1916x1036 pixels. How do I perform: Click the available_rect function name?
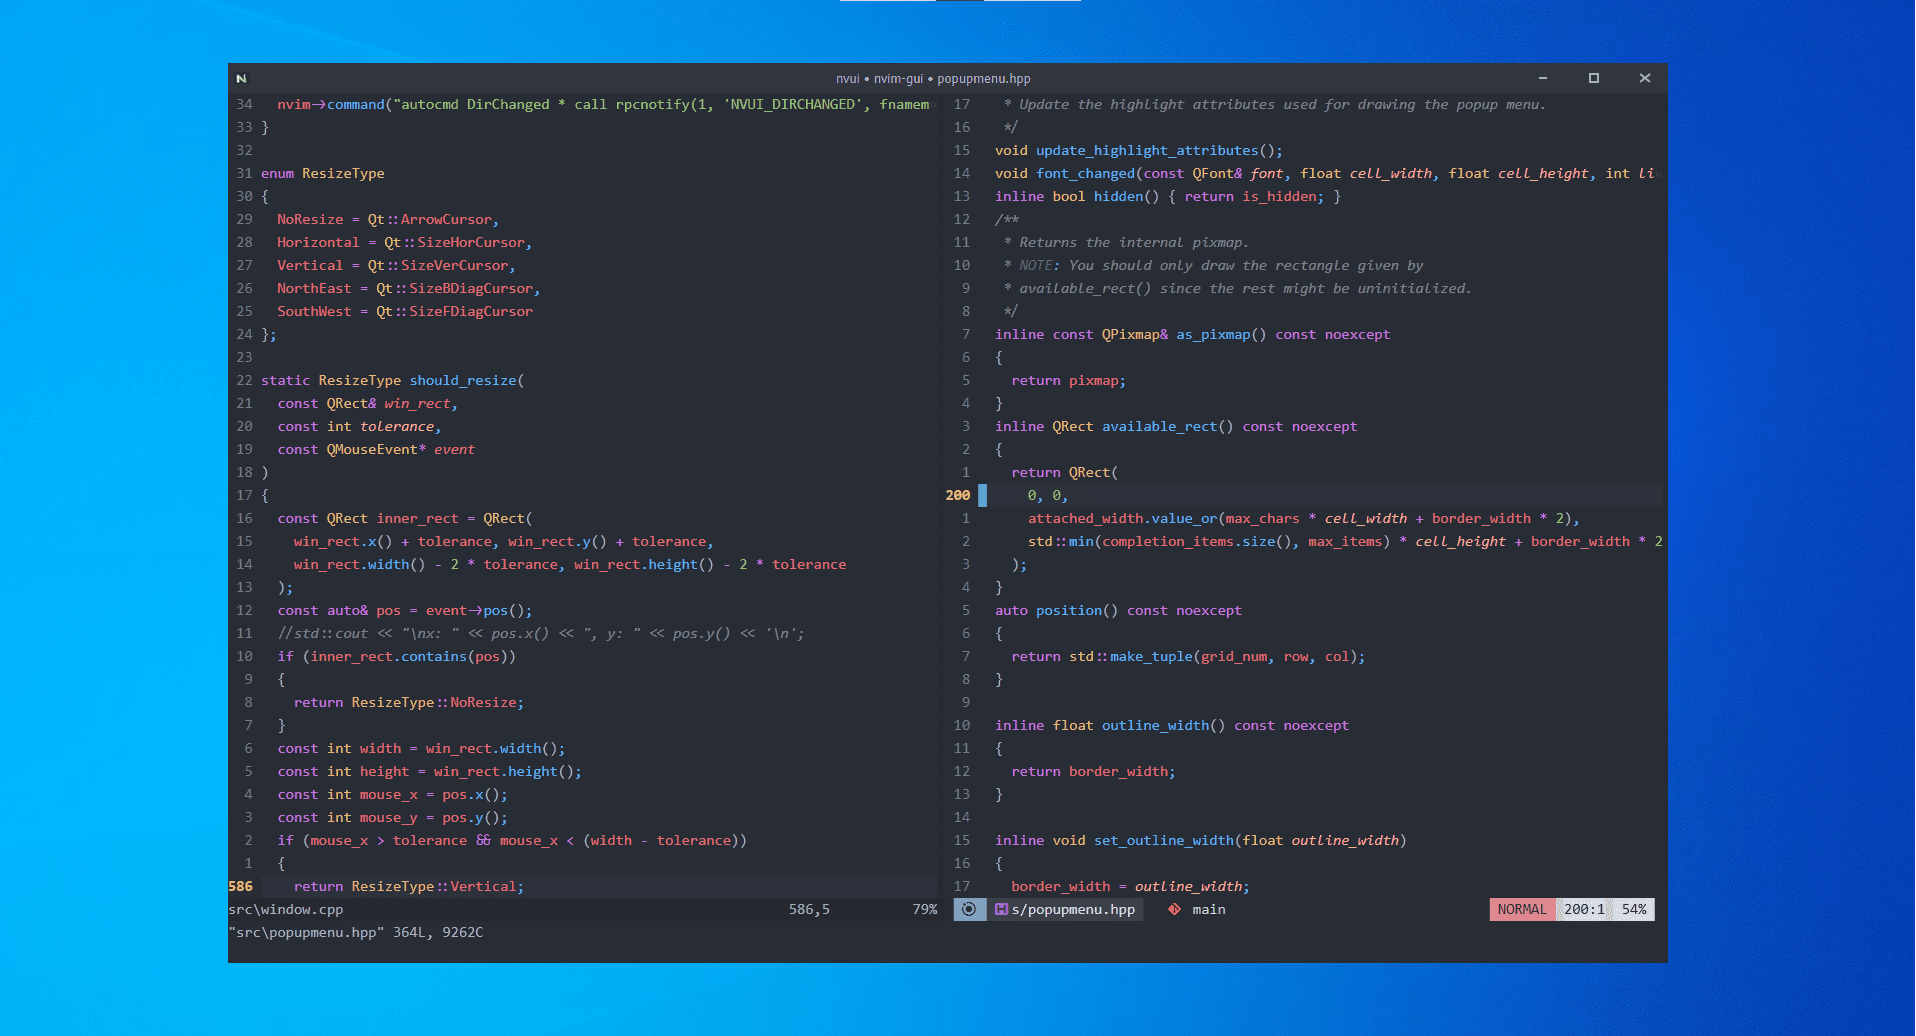point(1160,426)
